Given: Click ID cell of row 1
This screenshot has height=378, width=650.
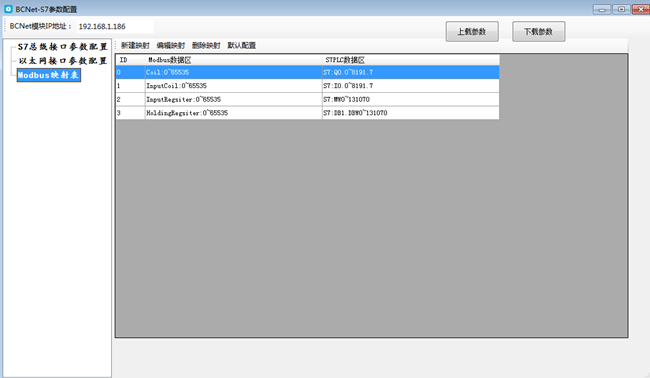Looking at the screenshot, I should 131,86.
